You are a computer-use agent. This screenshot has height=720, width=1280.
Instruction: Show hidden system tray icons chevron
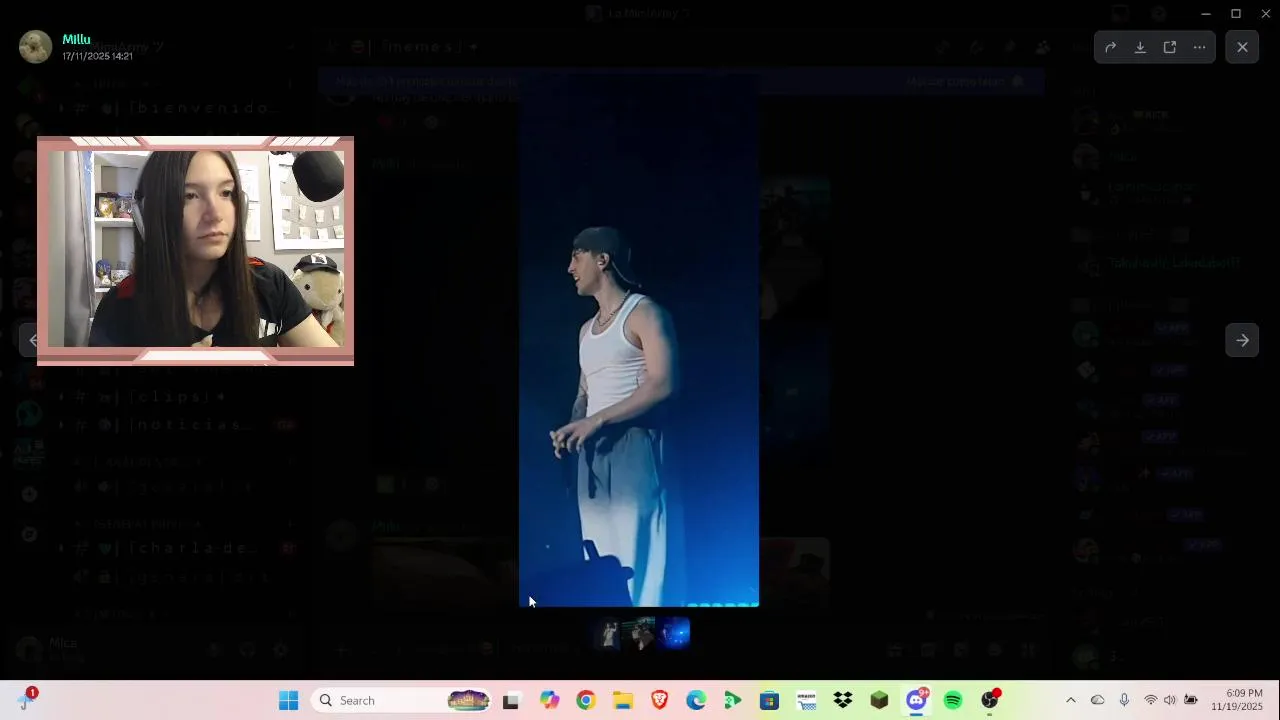[1071, 700]
